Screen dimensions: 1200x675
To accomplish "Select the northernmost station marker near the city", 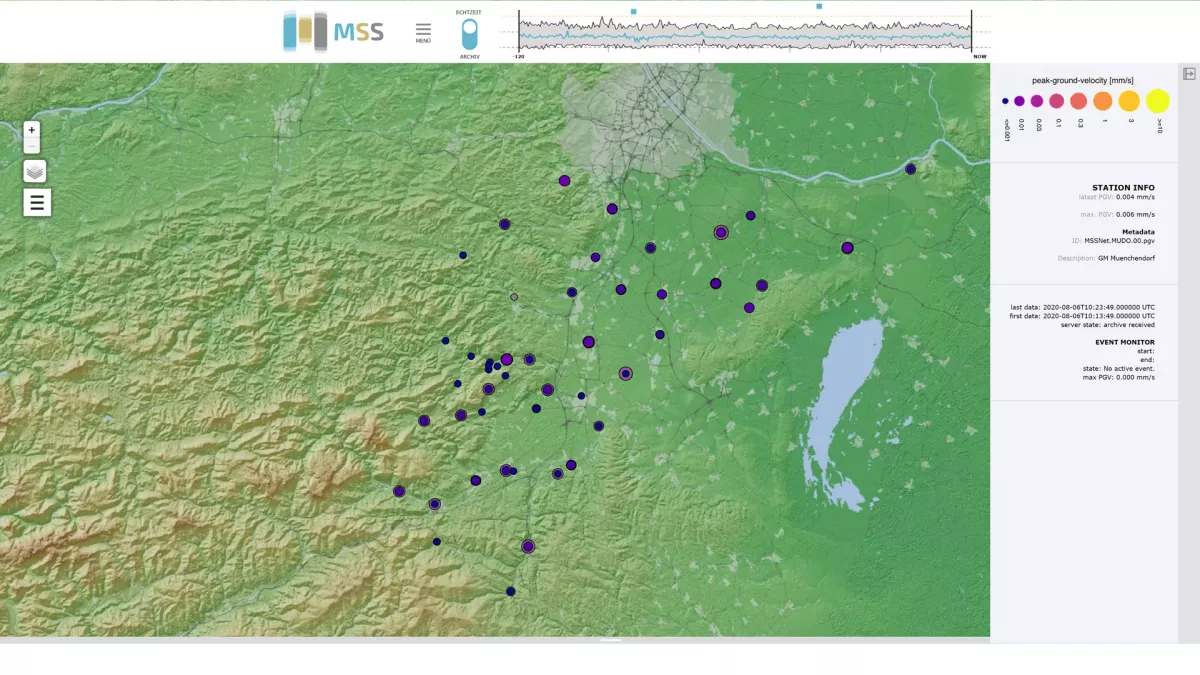I will pyautogui.click(x=564, y=181).
